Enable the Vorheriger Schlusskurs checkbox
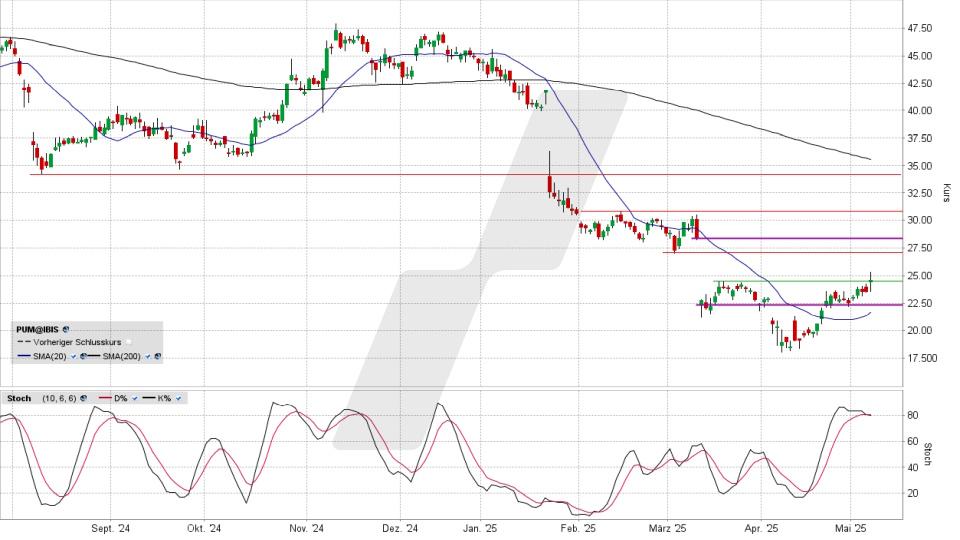The image size is (960, 540). (x=129, y=342)
